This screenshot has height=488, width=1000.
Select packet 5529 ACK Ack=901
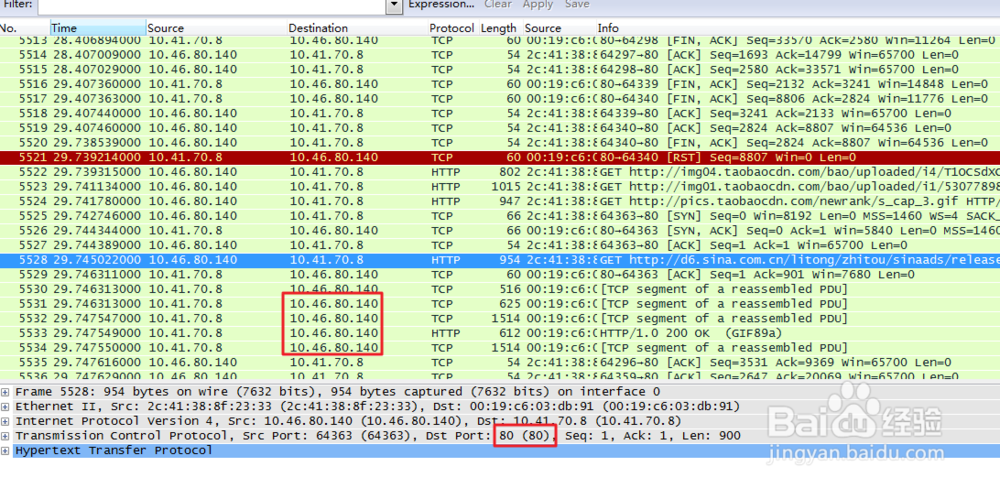coord(500,274)
